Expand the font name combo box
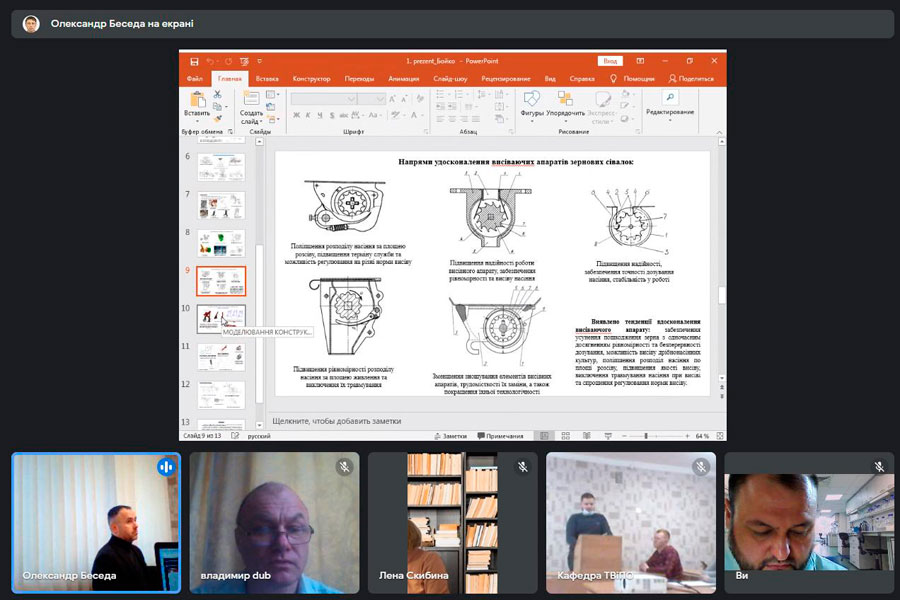This screenshot has height=600, width=900. coord(352,99)
